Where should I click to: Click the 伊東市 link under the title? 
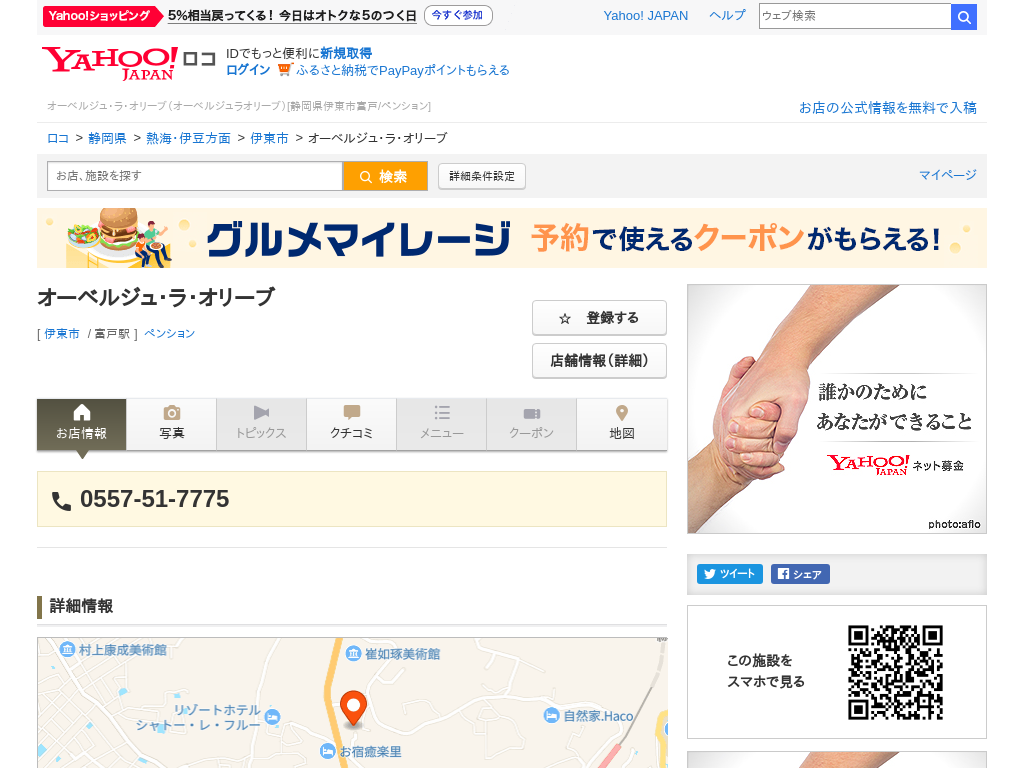[x=62, y=334]
